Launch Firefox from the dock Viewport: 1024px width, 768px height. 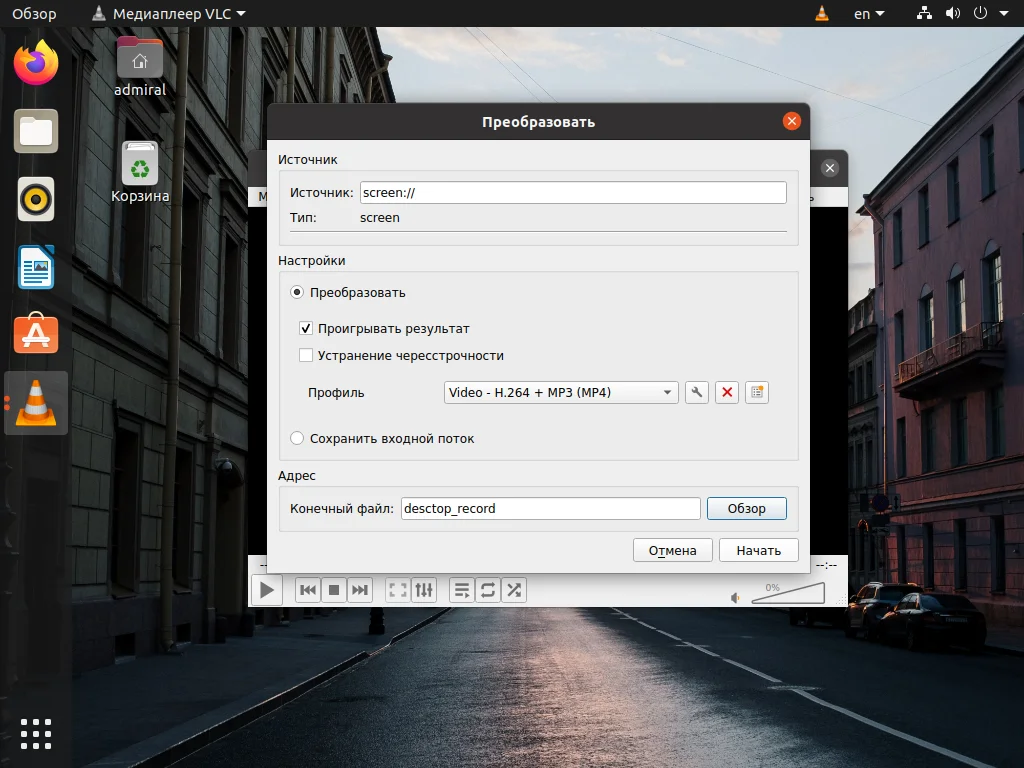35,62
